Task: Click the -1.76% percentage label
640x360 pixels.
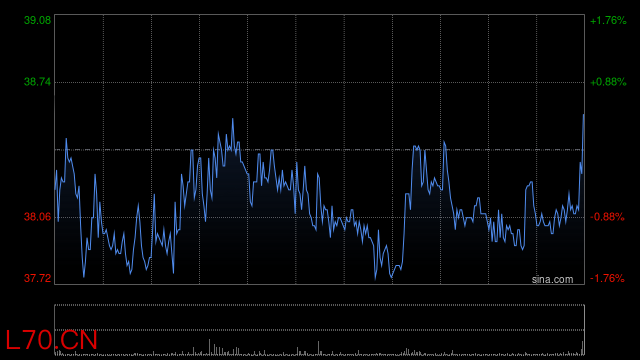Action: tap(607, 278)
